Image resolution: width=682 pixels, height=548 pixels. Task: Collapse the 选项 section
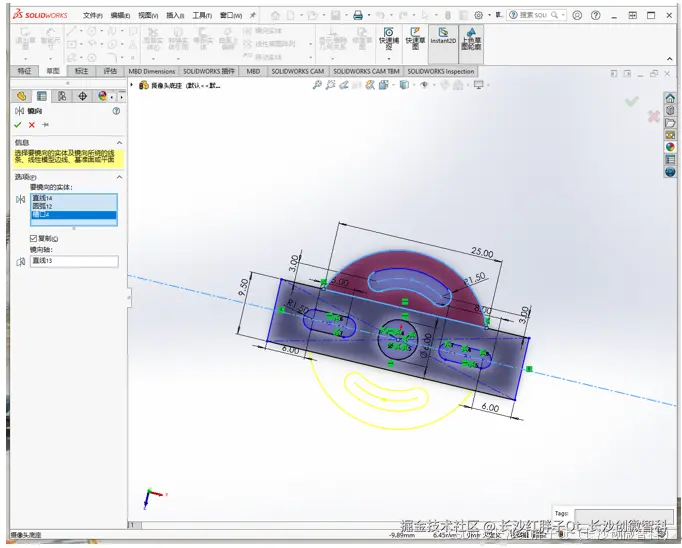point(119,177)
